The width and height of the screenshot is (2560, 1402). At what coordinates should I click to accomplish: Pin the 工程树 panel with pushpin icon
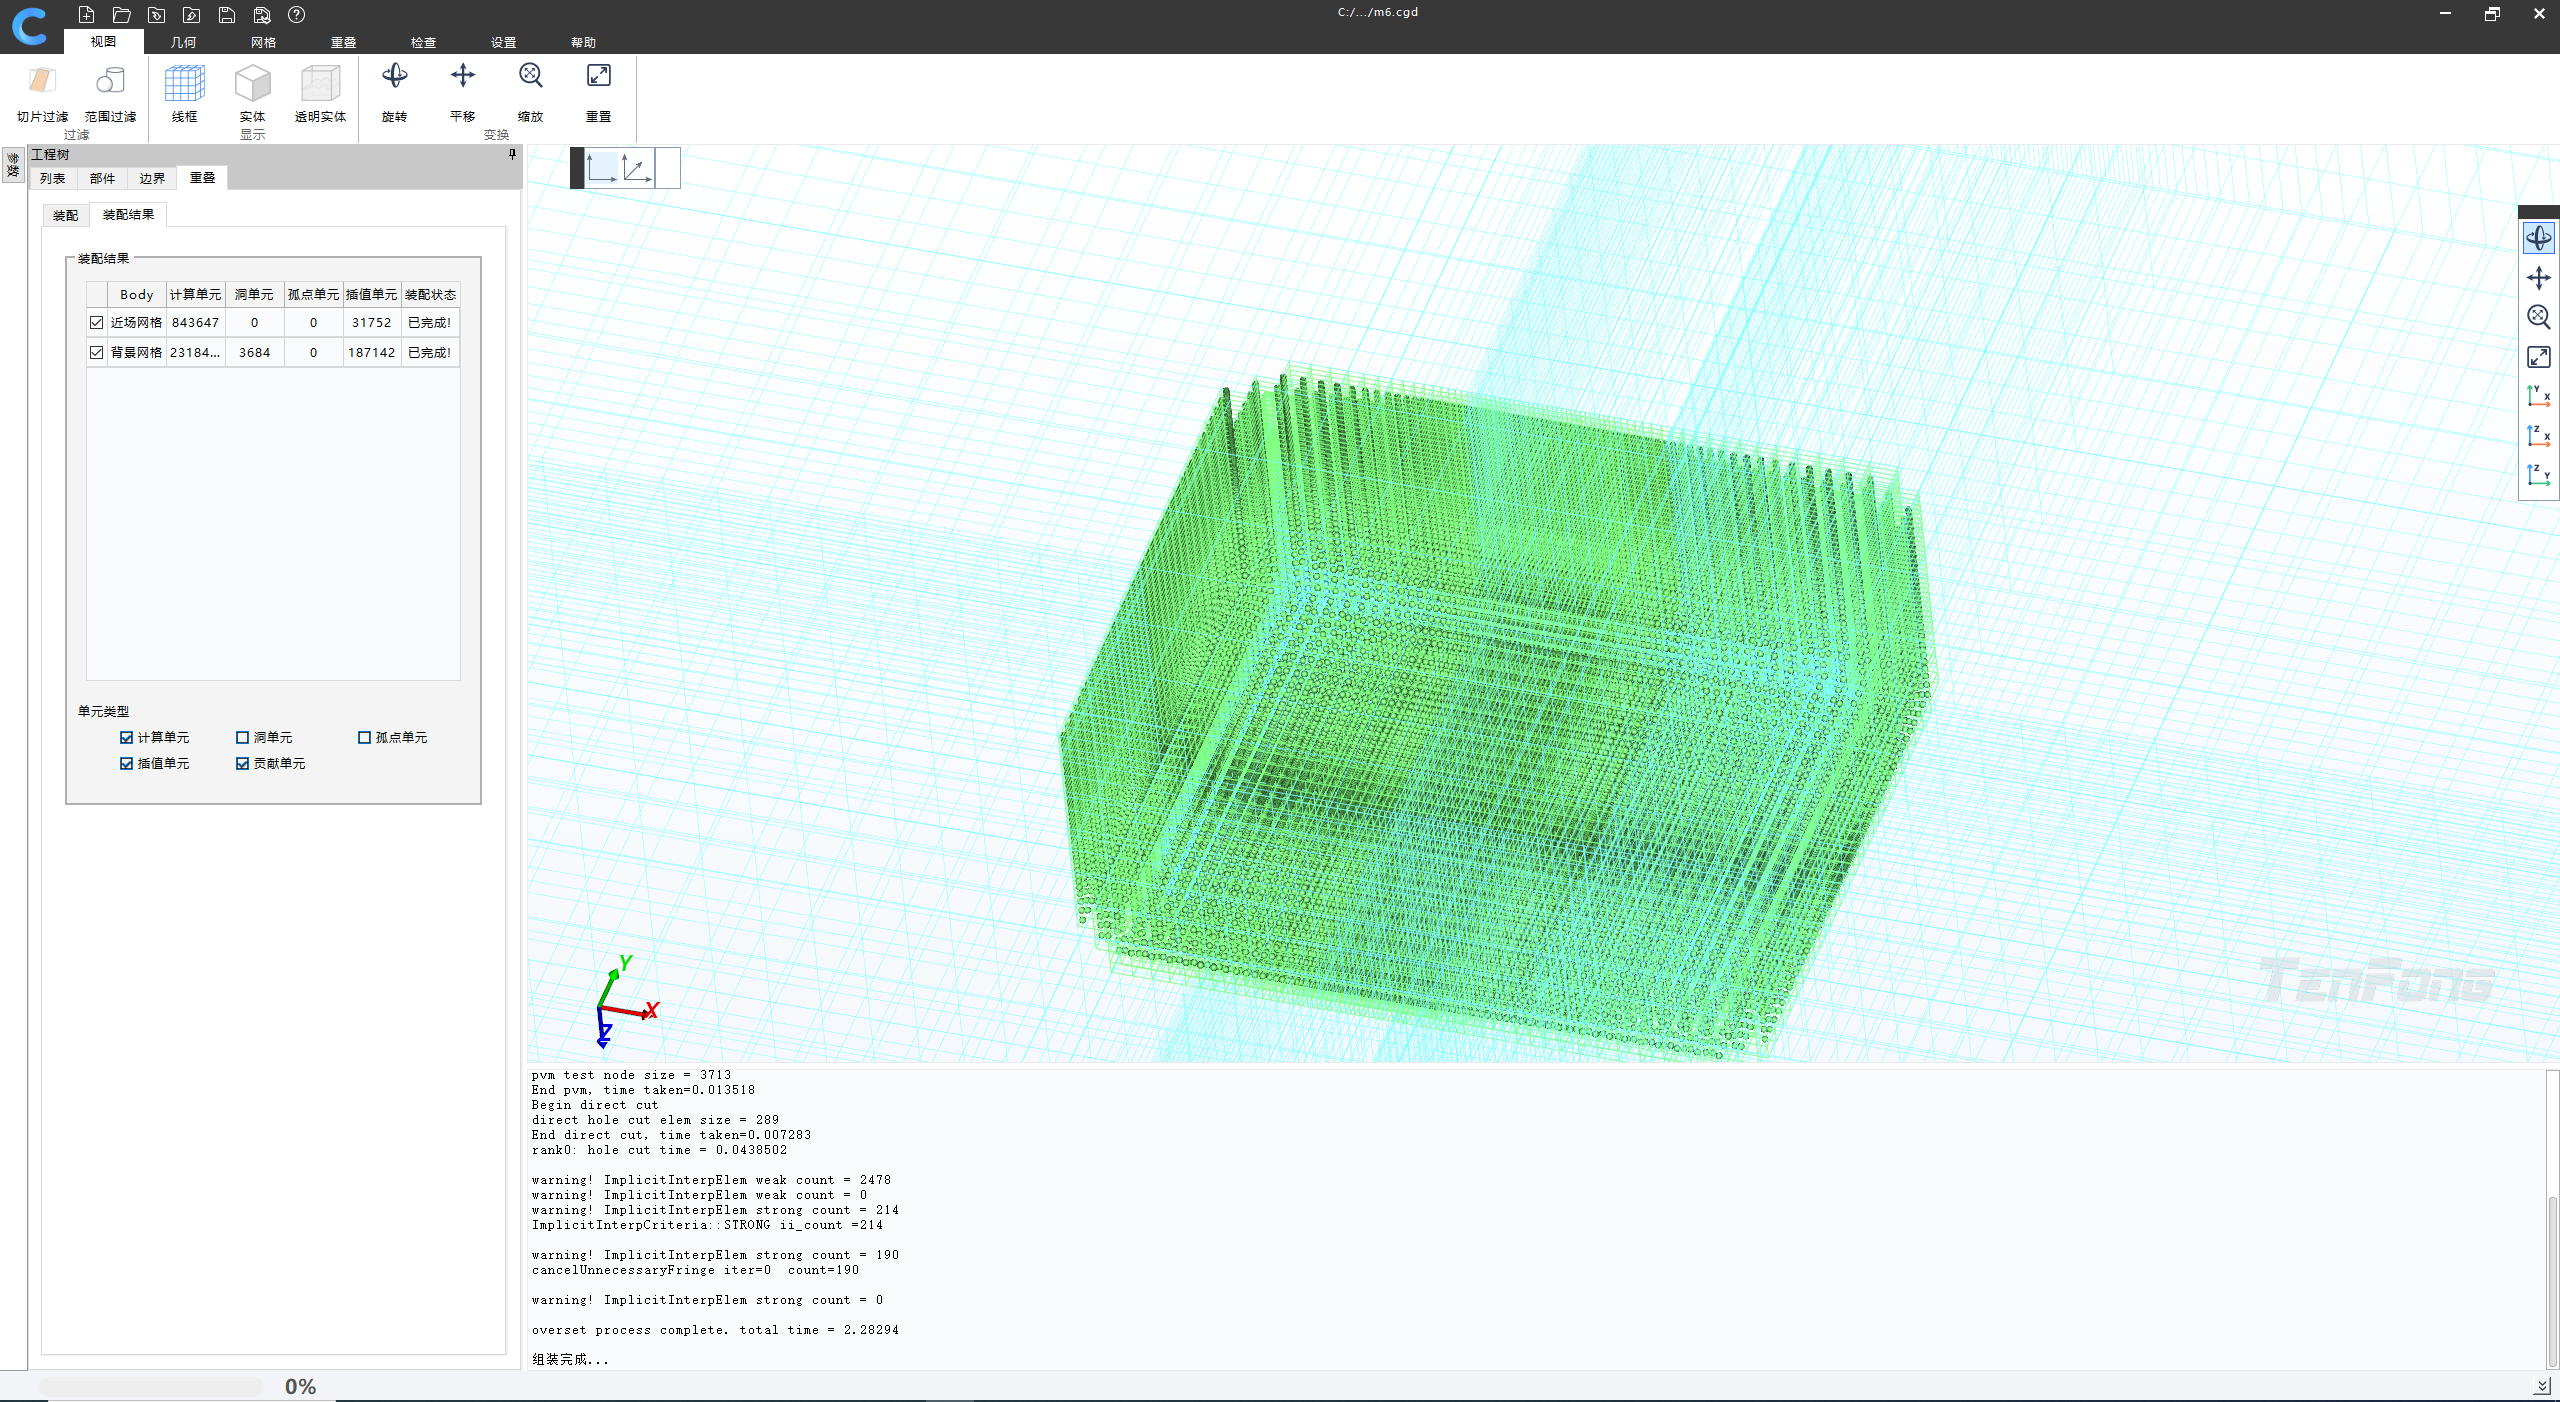pyautogui.click(x=512, y=154)
